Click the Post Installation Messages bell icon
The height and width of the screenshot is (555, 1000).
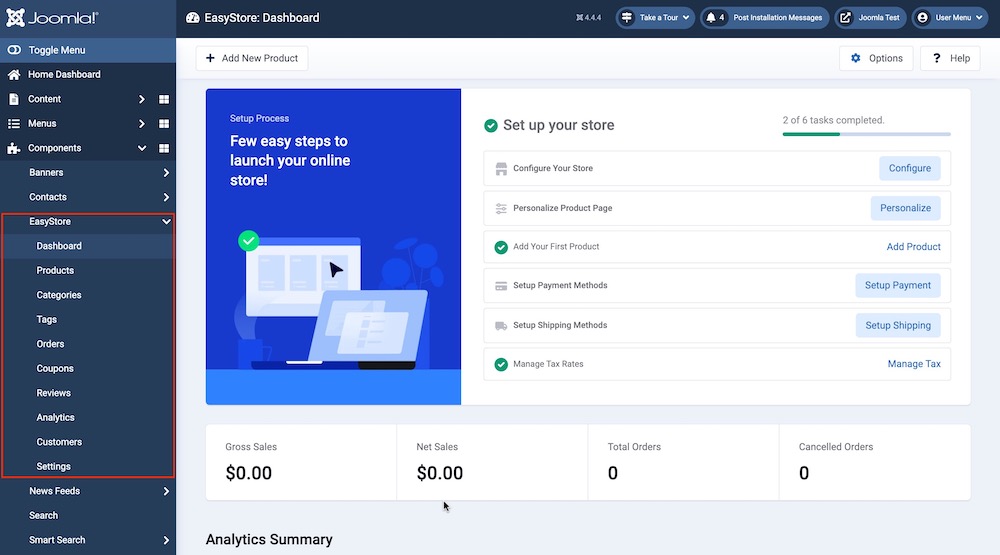pos(711,18)
